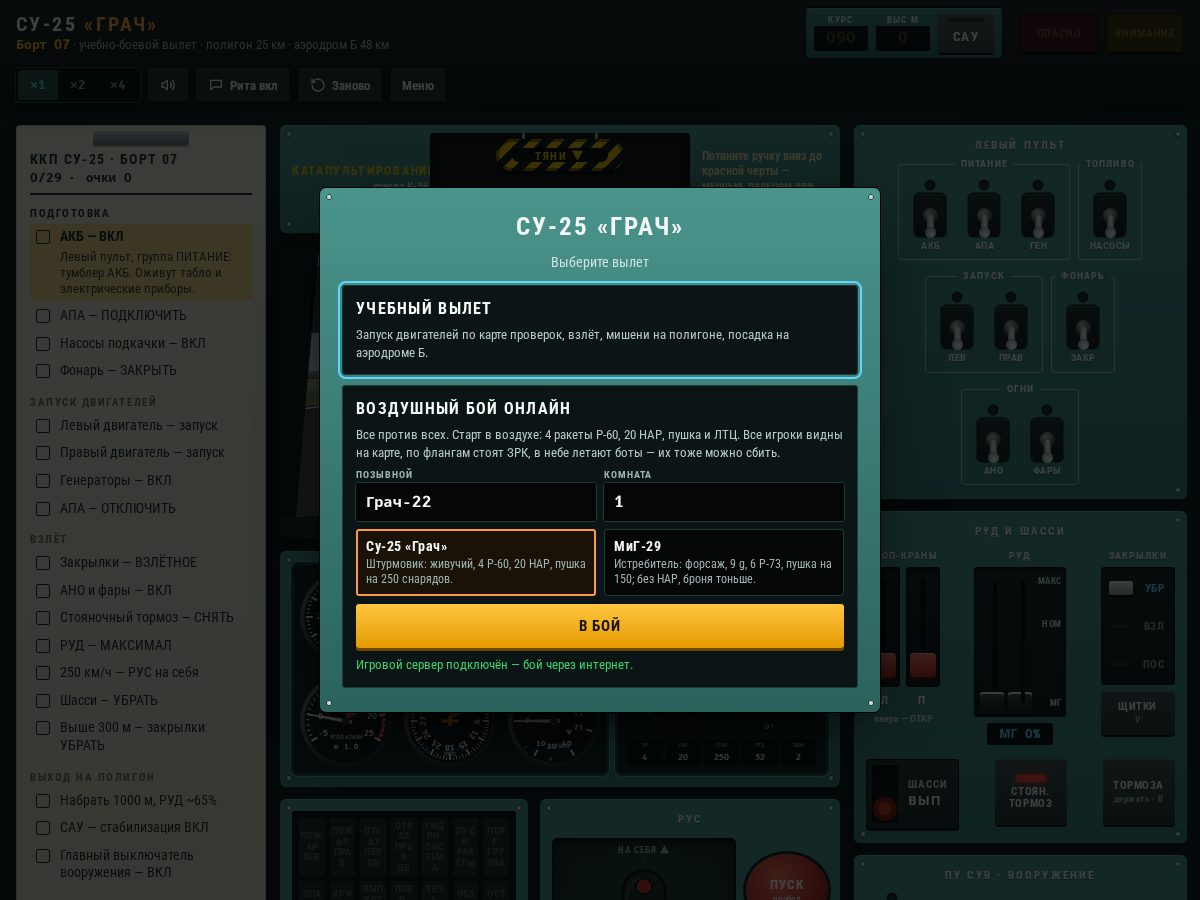
Task: Click the КУРС heading display 090
Action: (840, 38)
